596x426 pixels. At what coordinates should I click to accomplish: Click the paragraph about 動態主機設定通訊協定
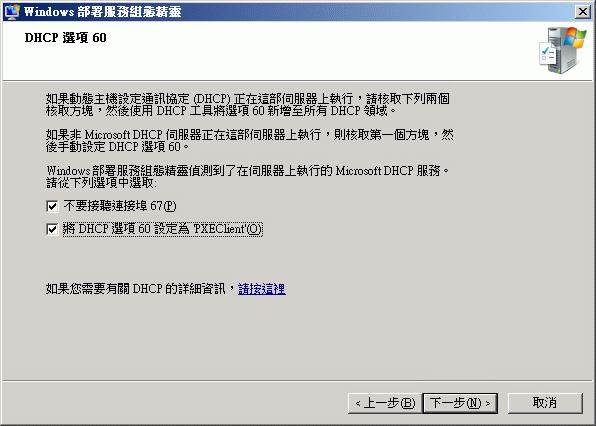pos(247,105)
